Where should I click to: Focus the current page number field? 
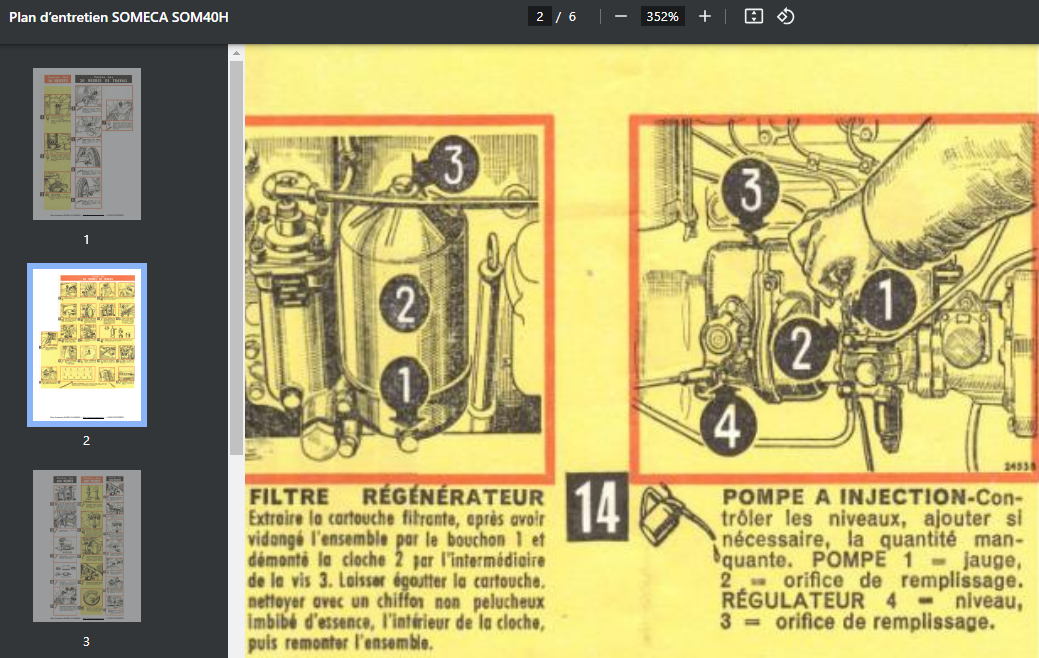pyautogui.click(x=539, y=17)
